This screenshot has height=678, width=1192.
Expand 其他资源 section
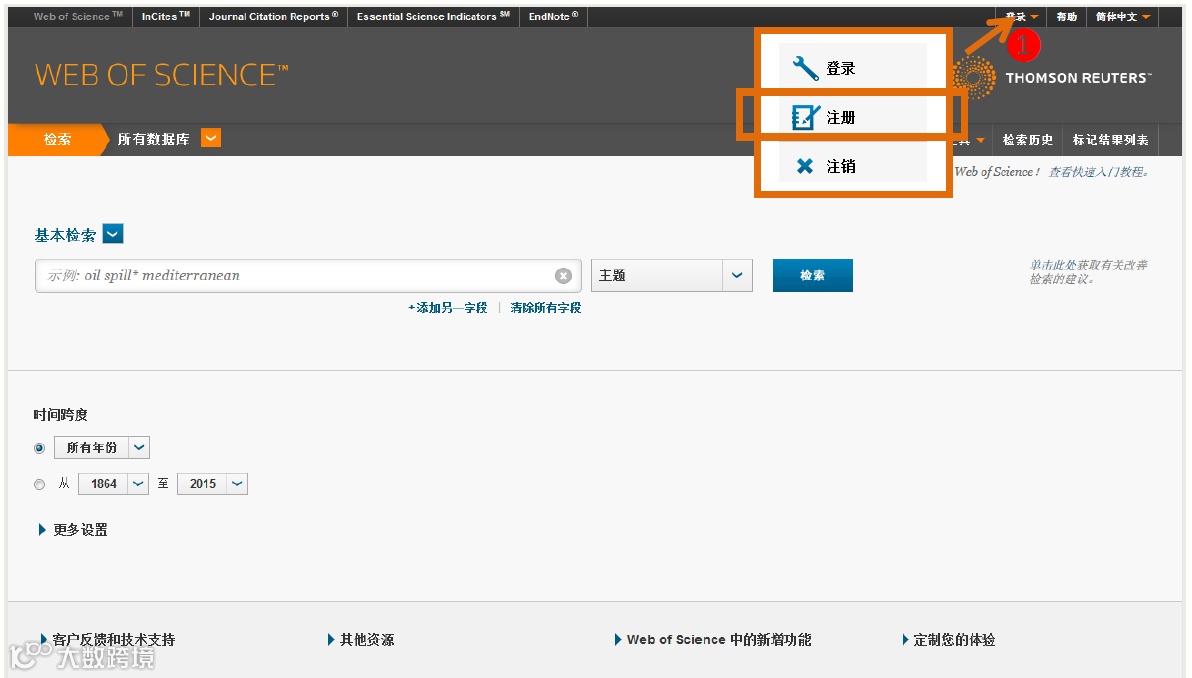[361, 640]
